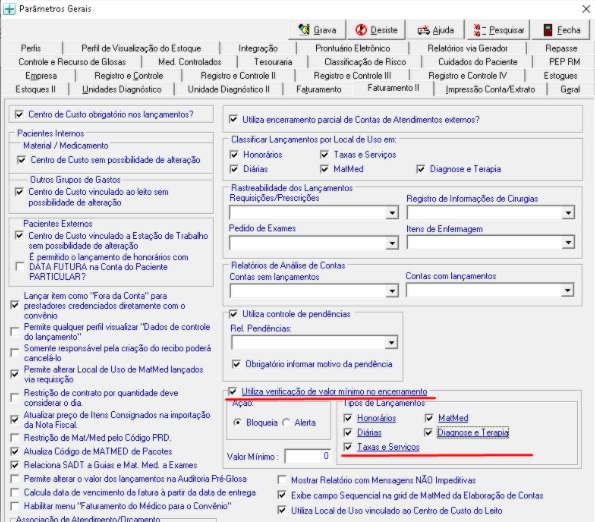
Task: Expand Contas com lançamentos dropdown
Action: 567,291
